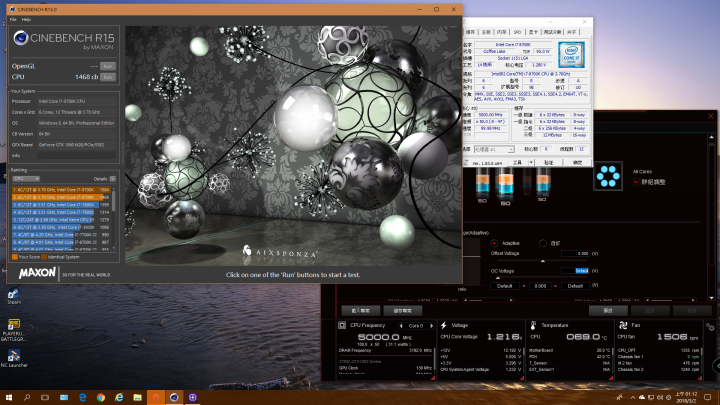Open Cinebench File menu
This screenshot has width=720, height=405.
click(x=13, y=19)
